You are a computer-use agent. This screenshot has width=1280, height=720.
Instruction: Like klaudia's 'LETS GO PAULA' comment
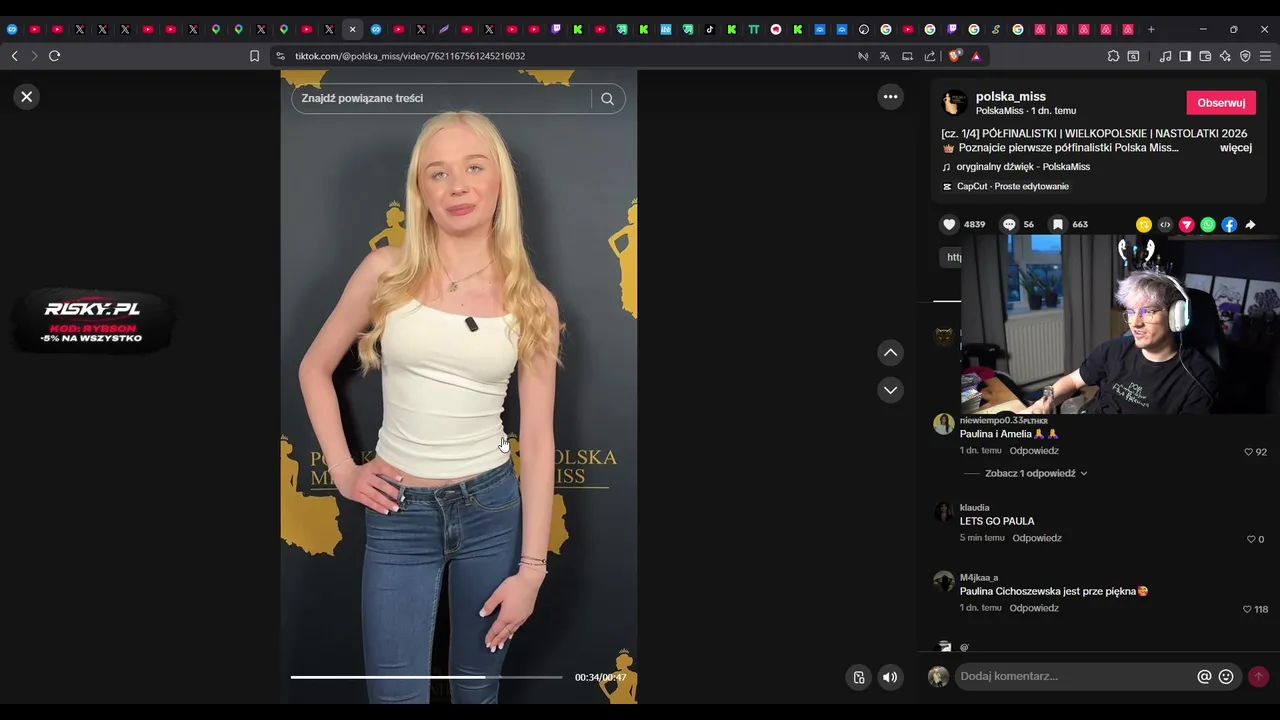(1251, 539)
